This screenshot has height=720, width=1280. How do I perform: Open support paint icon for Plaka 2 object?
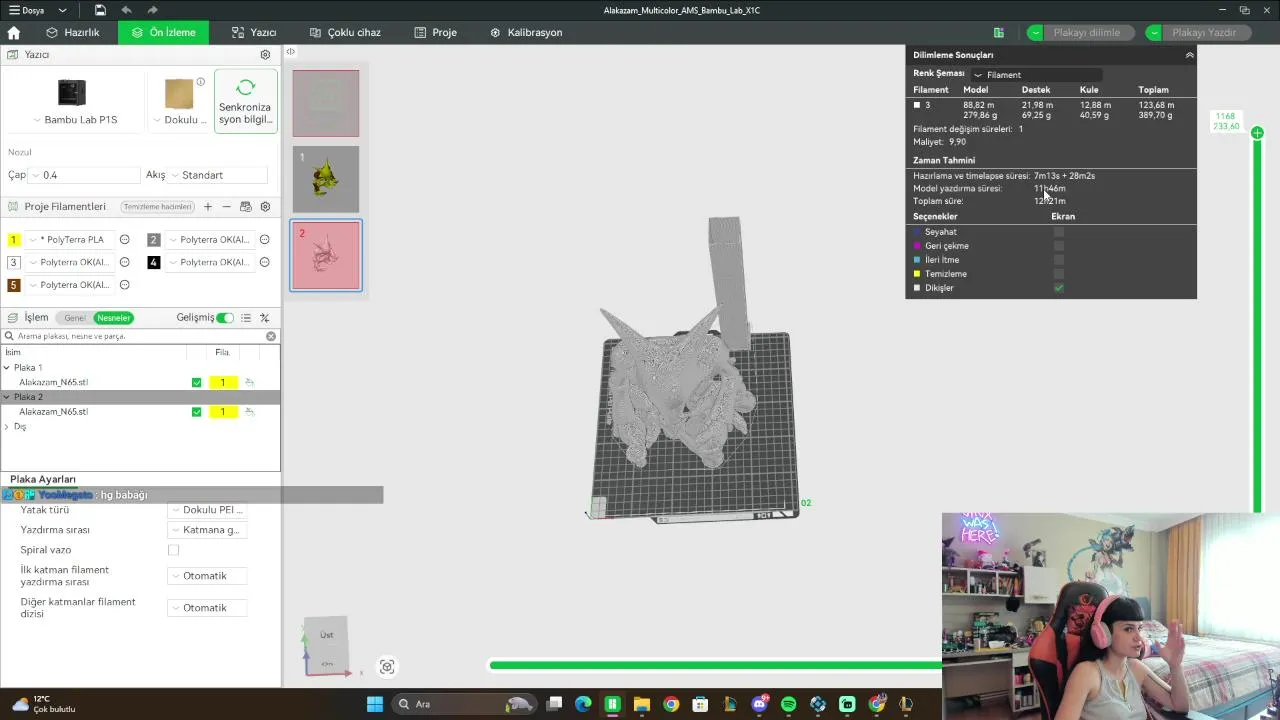coord(250,412)
